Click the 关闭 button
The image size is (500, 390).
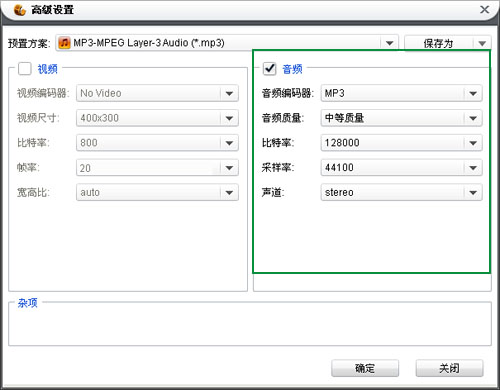(449, 368)
